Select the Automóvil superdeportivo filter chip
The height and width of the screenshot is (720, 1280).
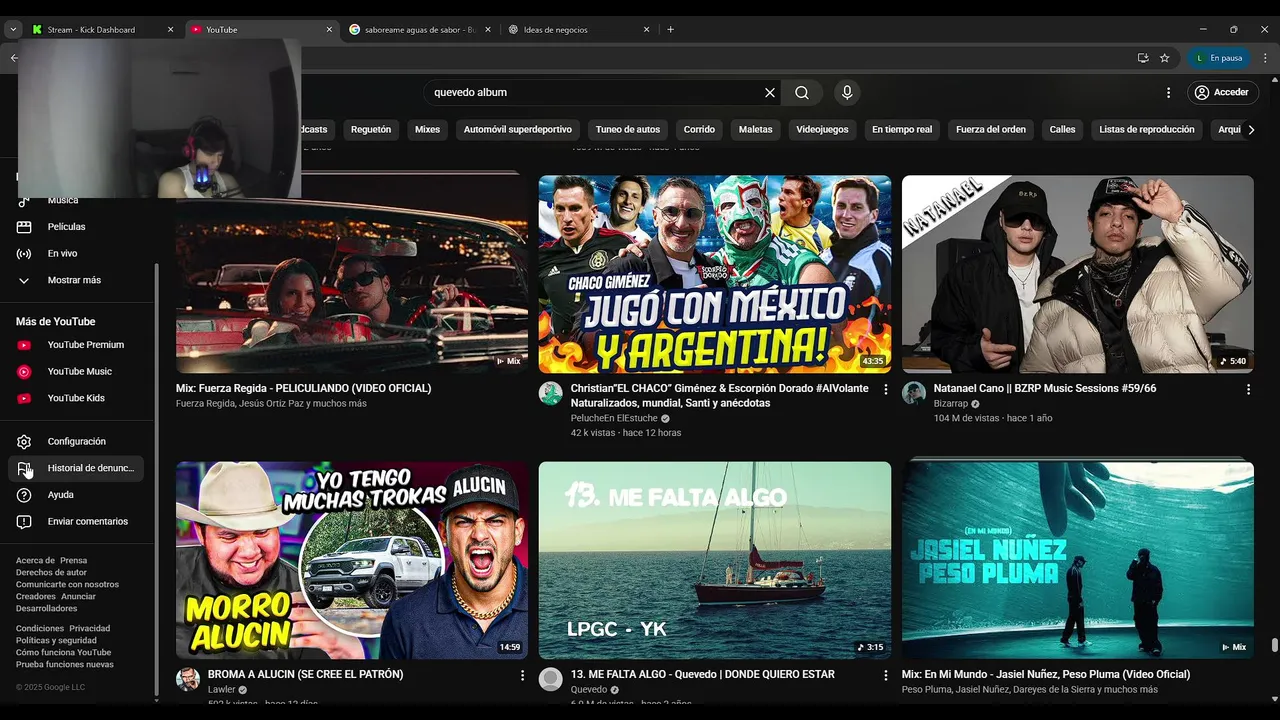(x=518, y=129)
